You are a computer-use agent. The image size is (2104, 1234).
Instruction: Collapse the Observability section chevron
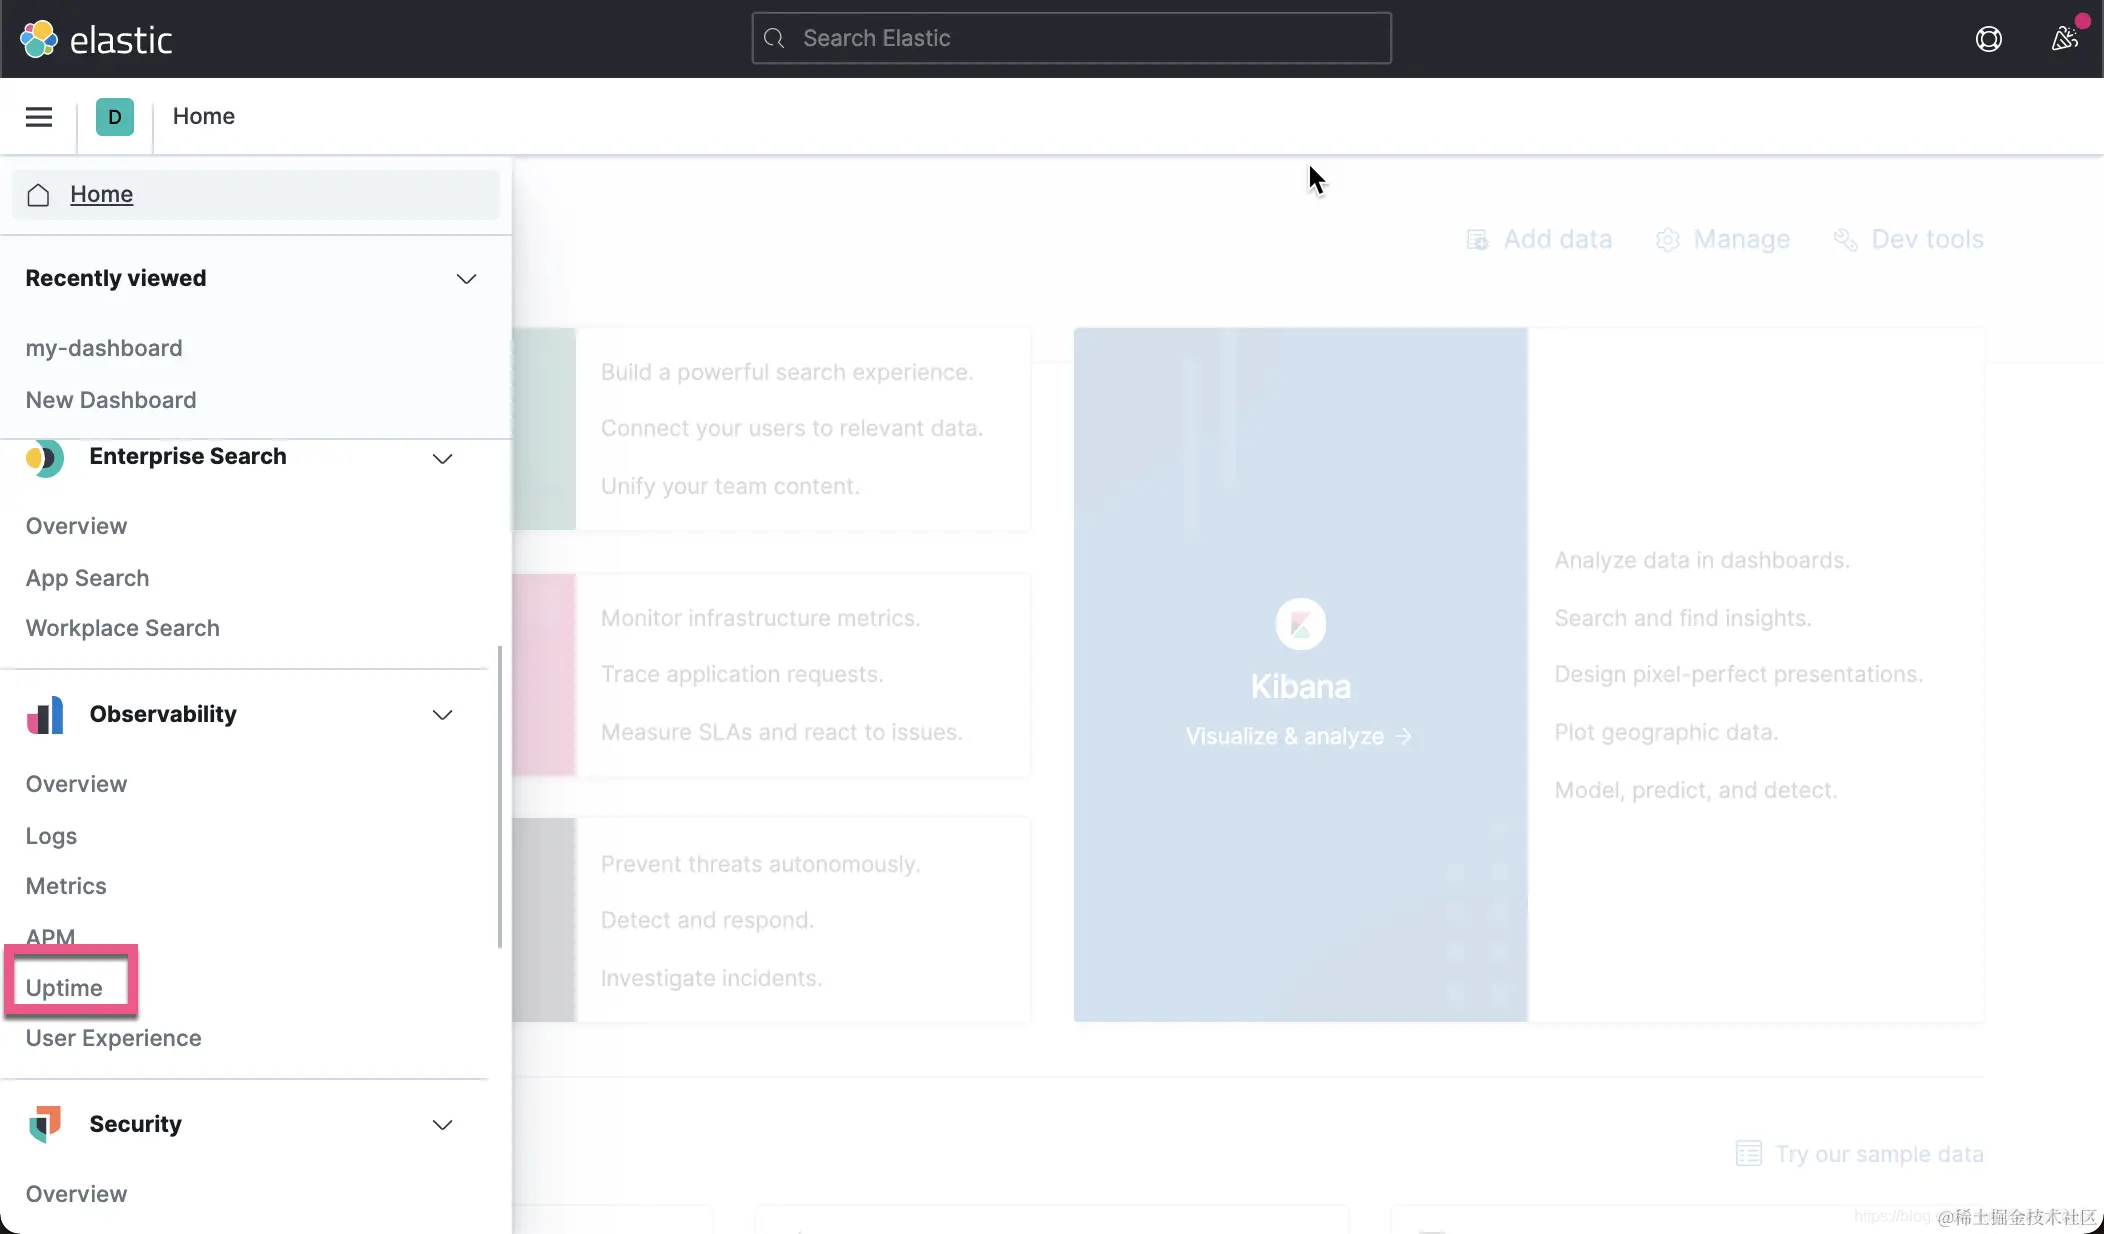tap(442, 715)
